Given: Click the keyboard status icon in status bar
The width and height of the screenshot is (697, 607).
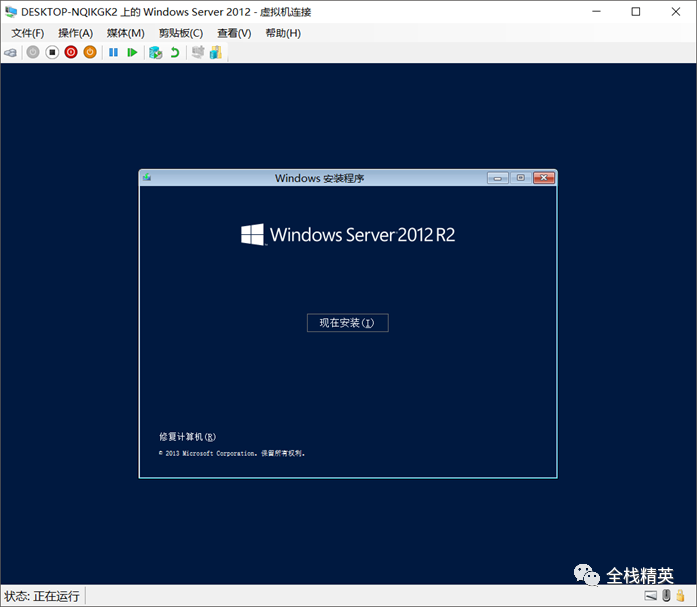Looking at the screenshot, I should tap(650, 595).
